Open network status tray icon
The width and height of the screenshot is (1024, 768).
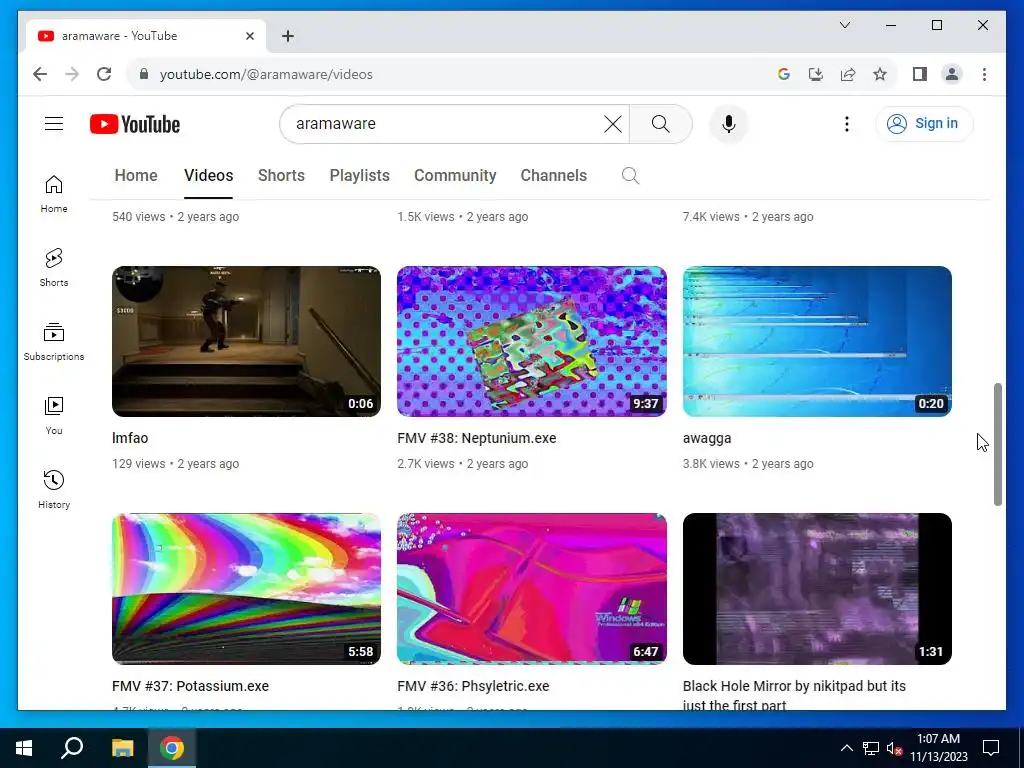point(871,748)
